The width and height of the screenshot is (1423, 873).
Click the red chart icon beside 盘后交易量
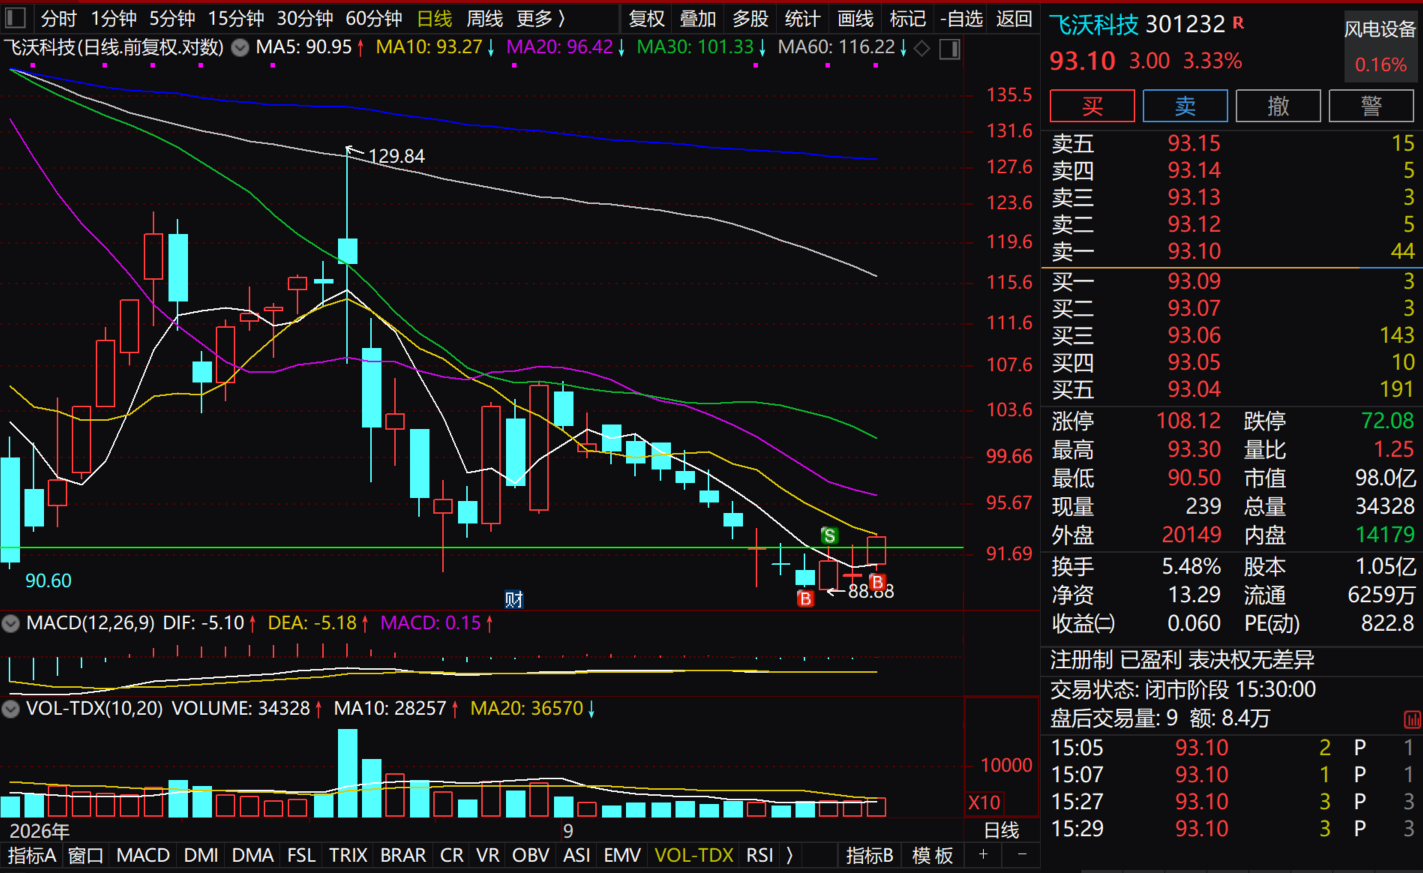(x=1412, y=719)
